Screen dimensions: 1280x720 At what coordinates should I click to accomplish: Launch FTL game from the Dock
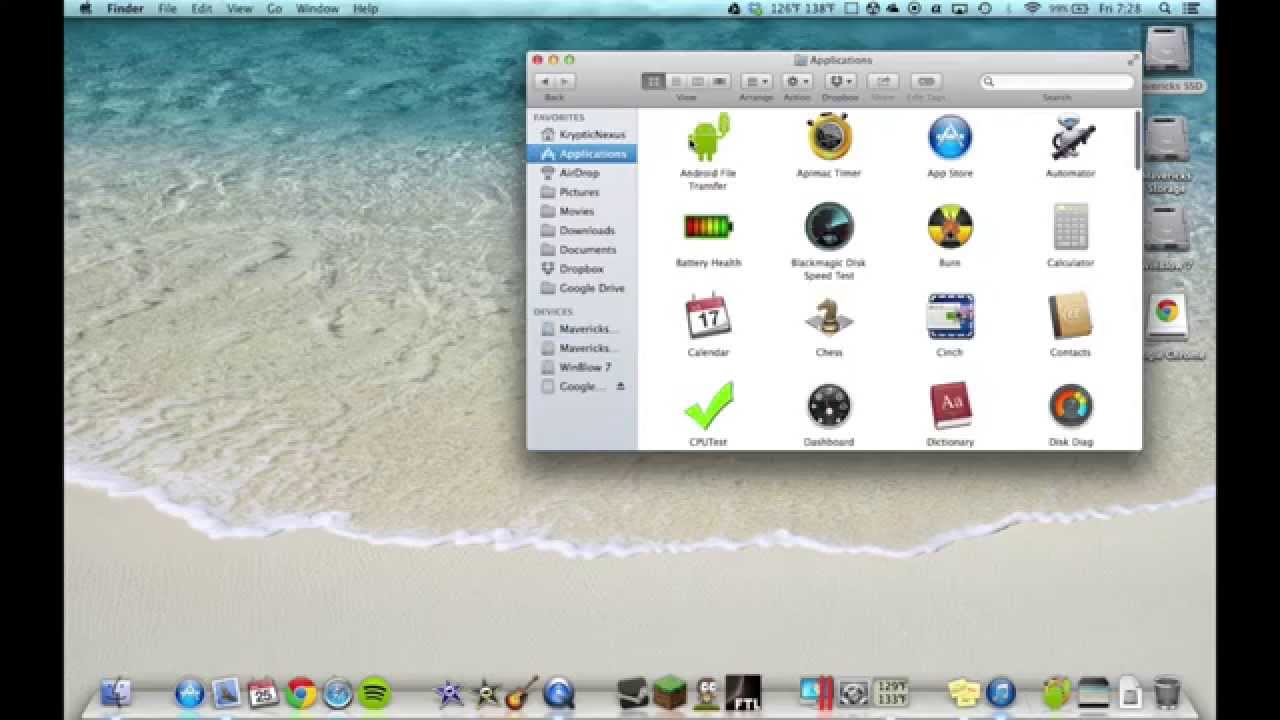(743, 692)
